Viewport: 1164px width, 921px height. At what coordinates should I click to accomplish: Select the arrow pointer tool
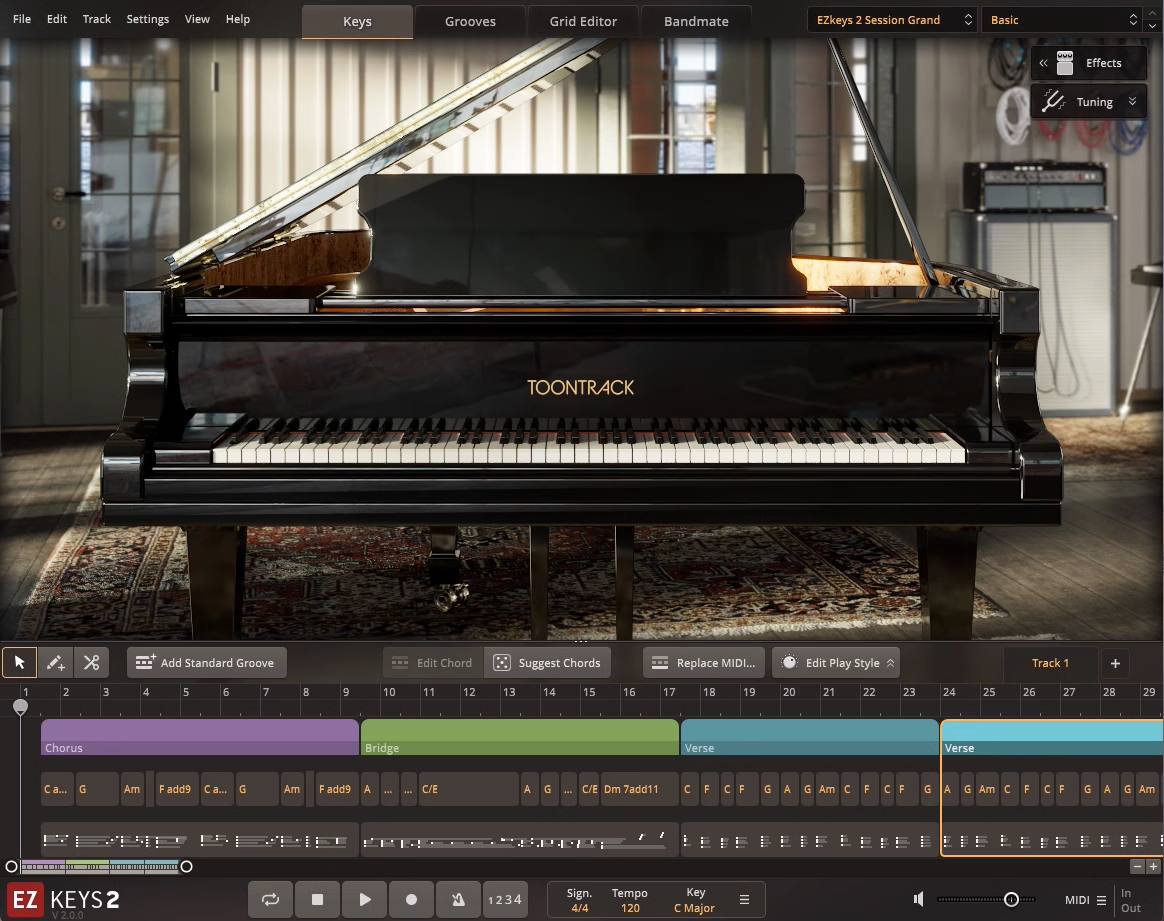[x=18, y=662]
